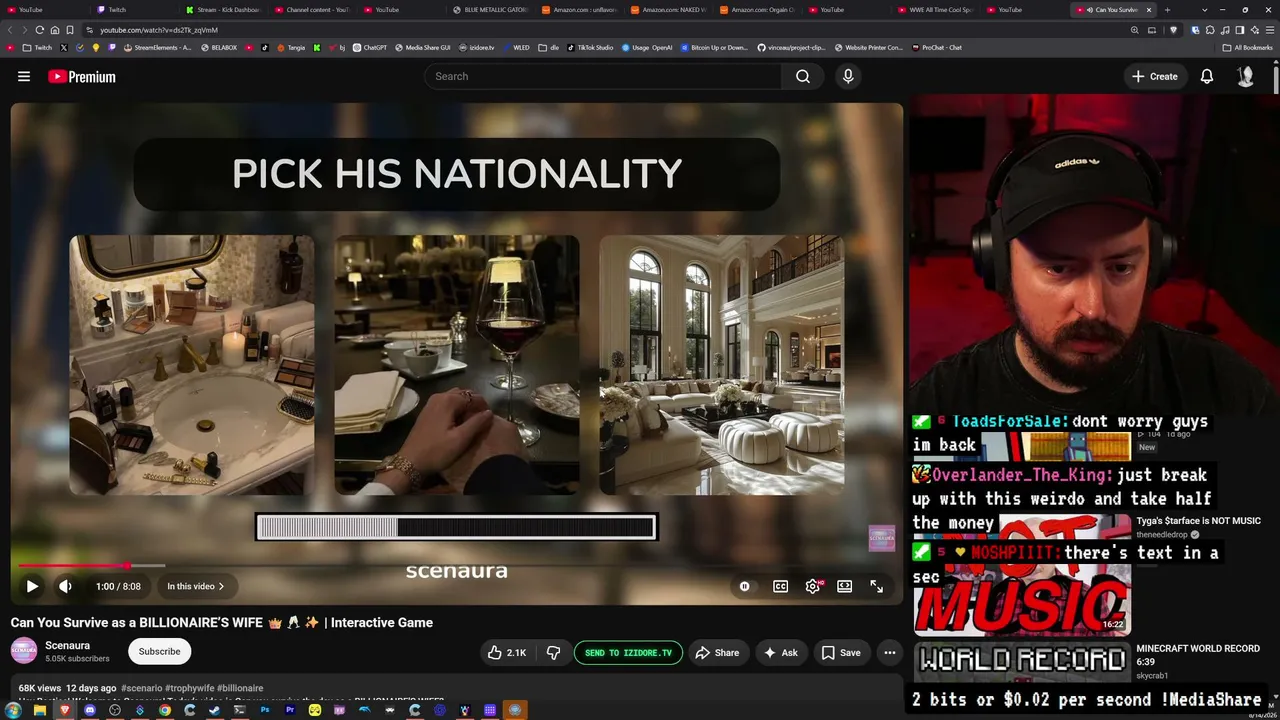Image resolution: width=1280 pixels, height=720 pixels.
Task: Close the 'Can You Survive' tab
Action: [1149, 10]
